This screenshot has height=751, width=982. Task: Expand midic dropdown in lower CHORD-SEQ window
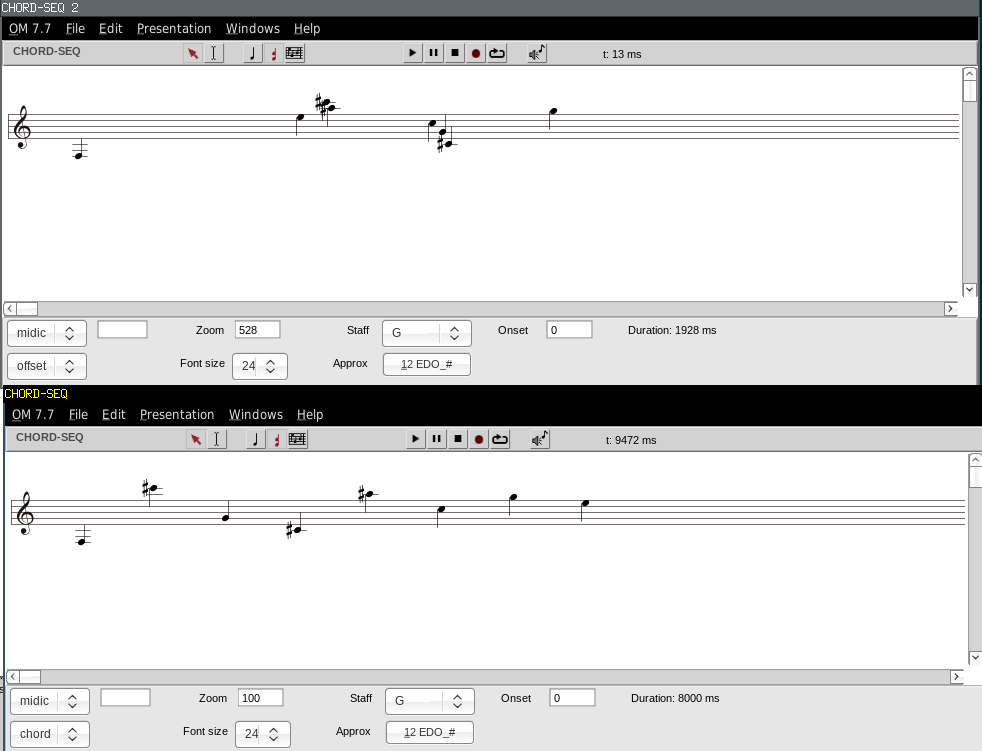pos(50,701)
